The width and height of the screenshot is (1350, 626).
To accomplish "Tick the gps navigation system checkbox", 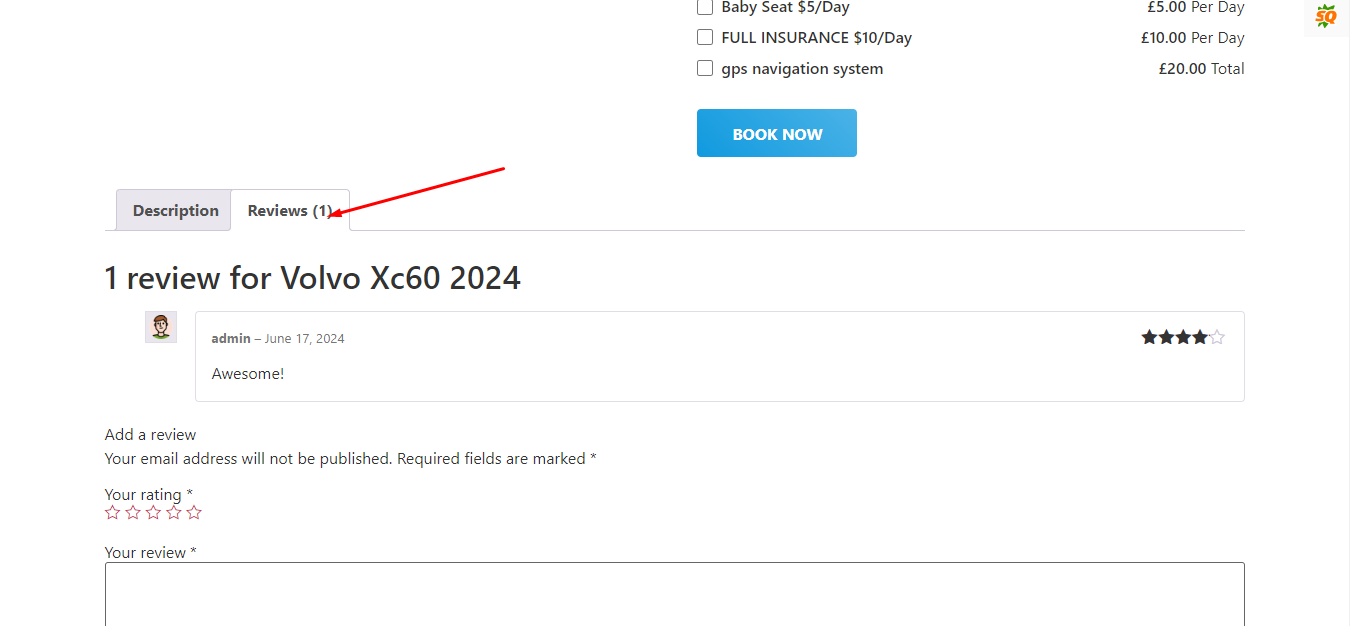I will point(705,69).
